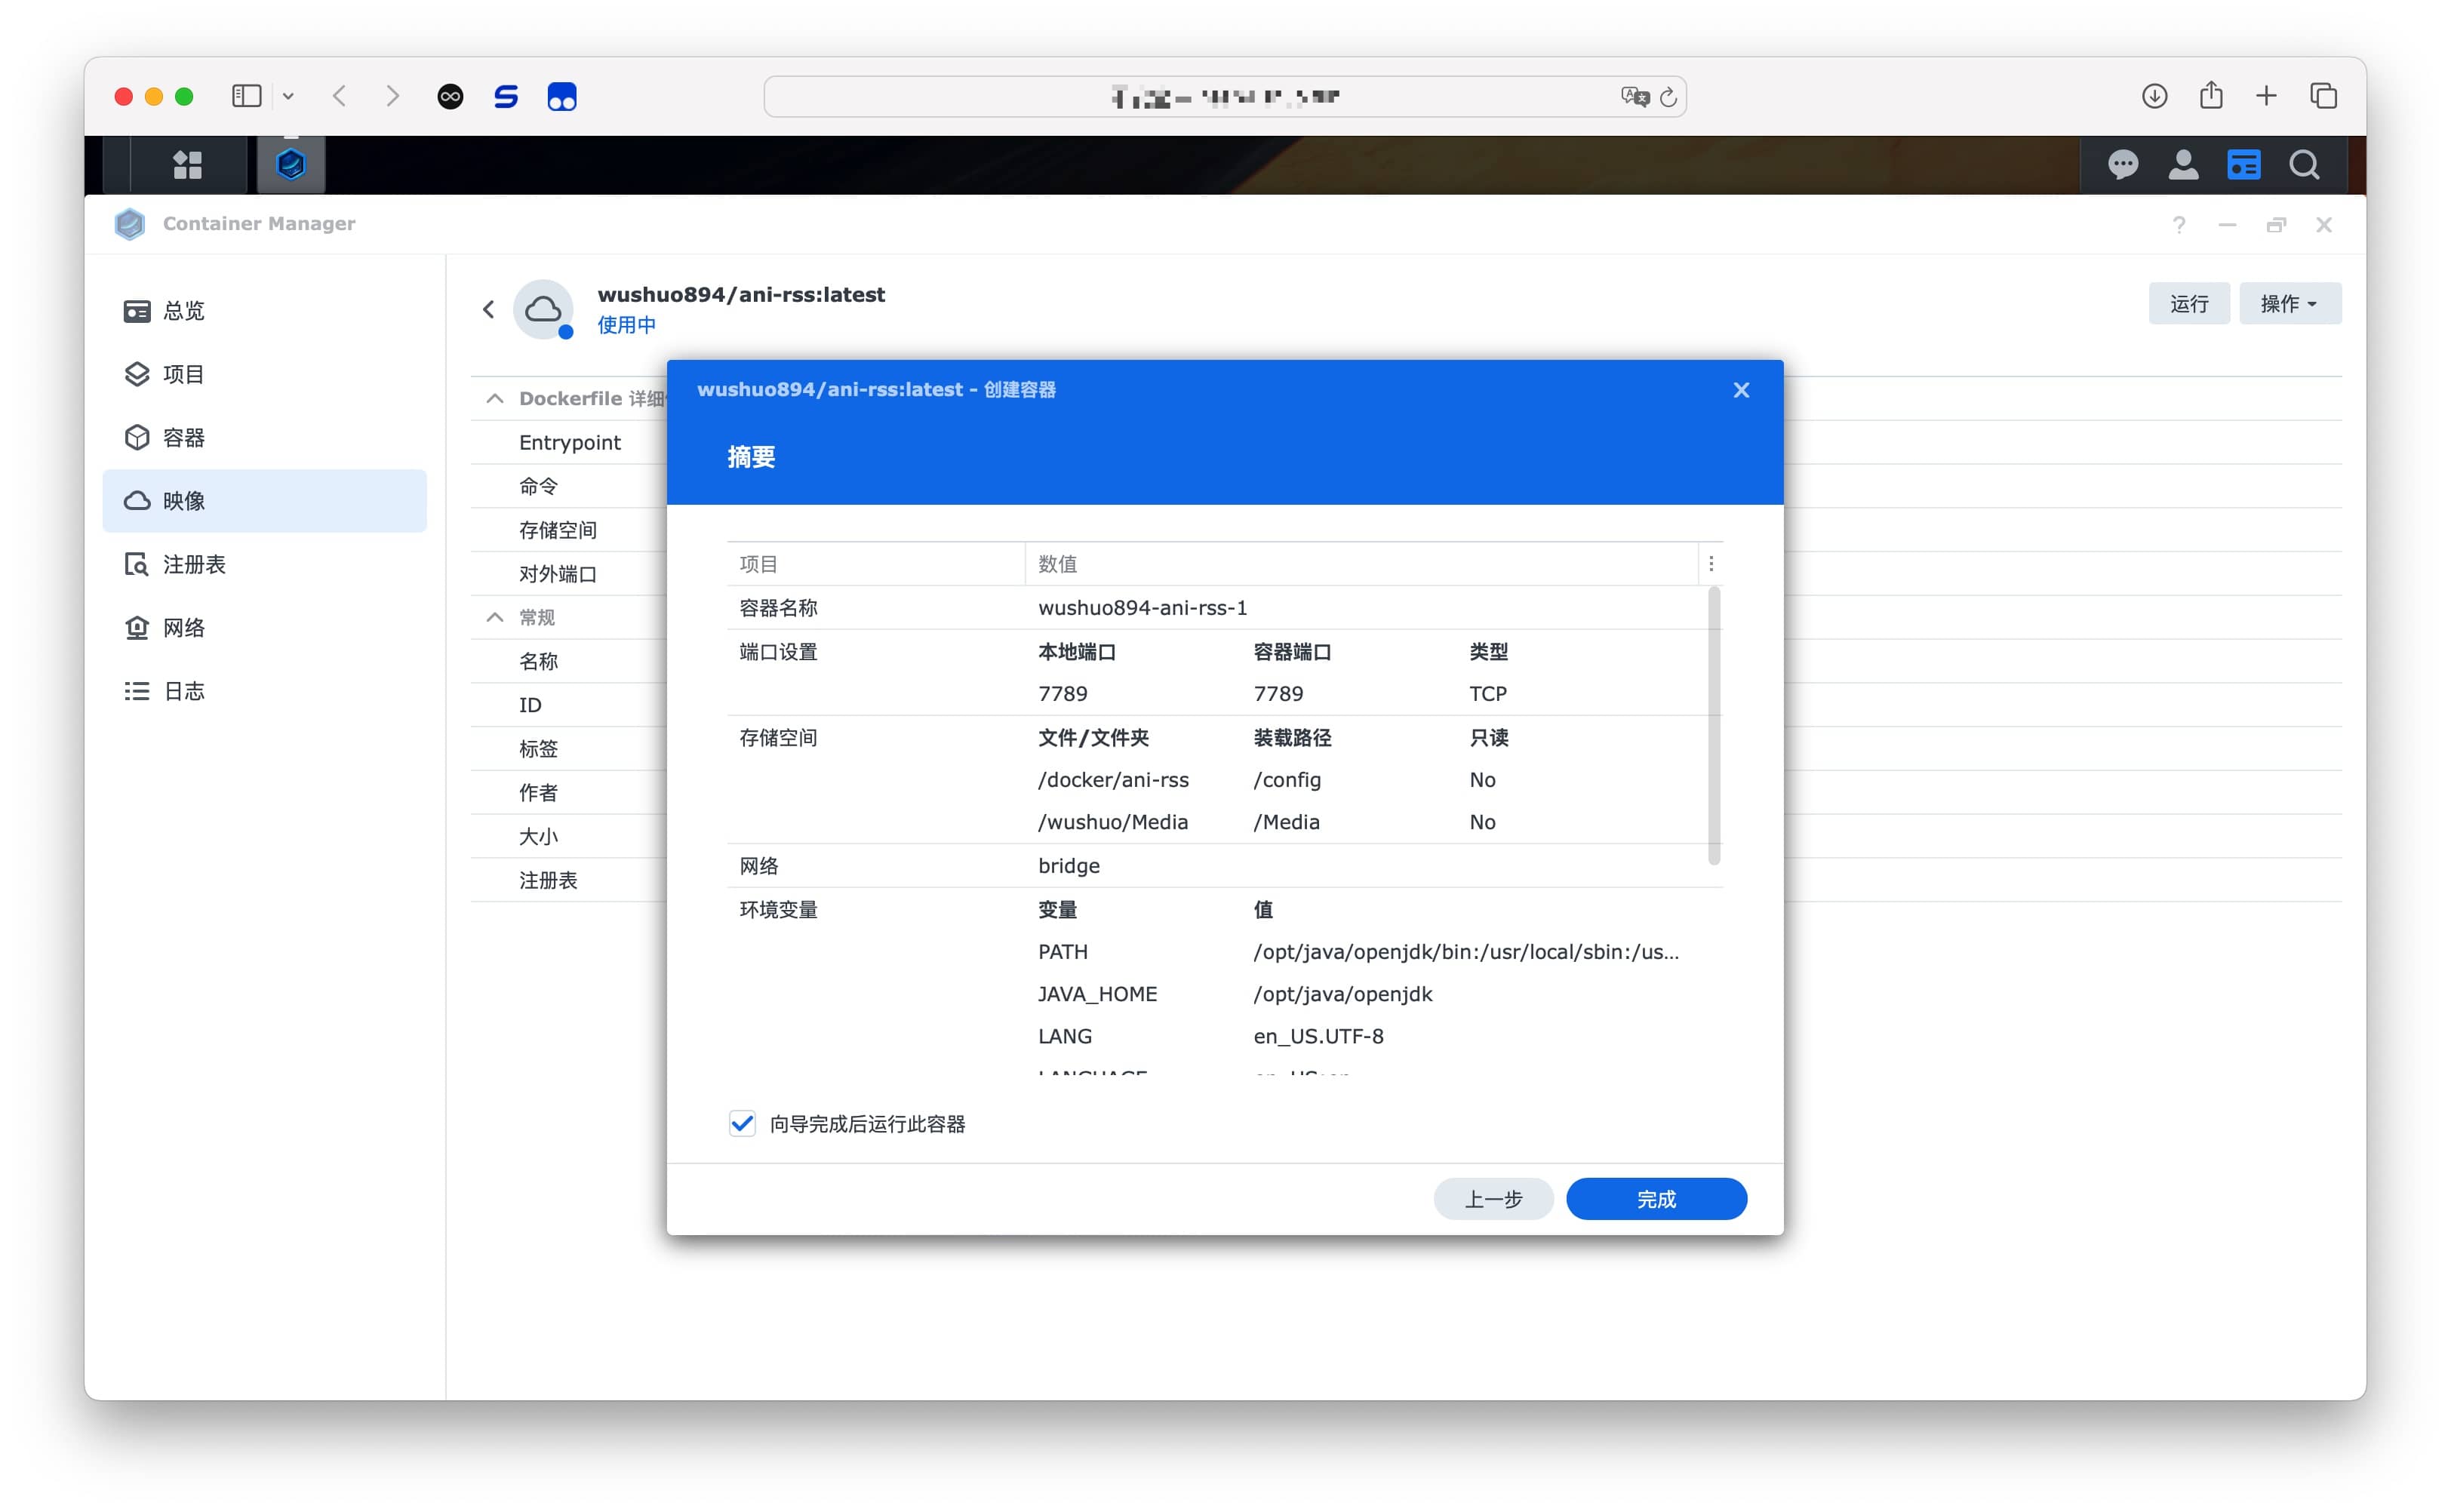Close the create container dialog
2451x1512 pixels.
point(1741,391)
